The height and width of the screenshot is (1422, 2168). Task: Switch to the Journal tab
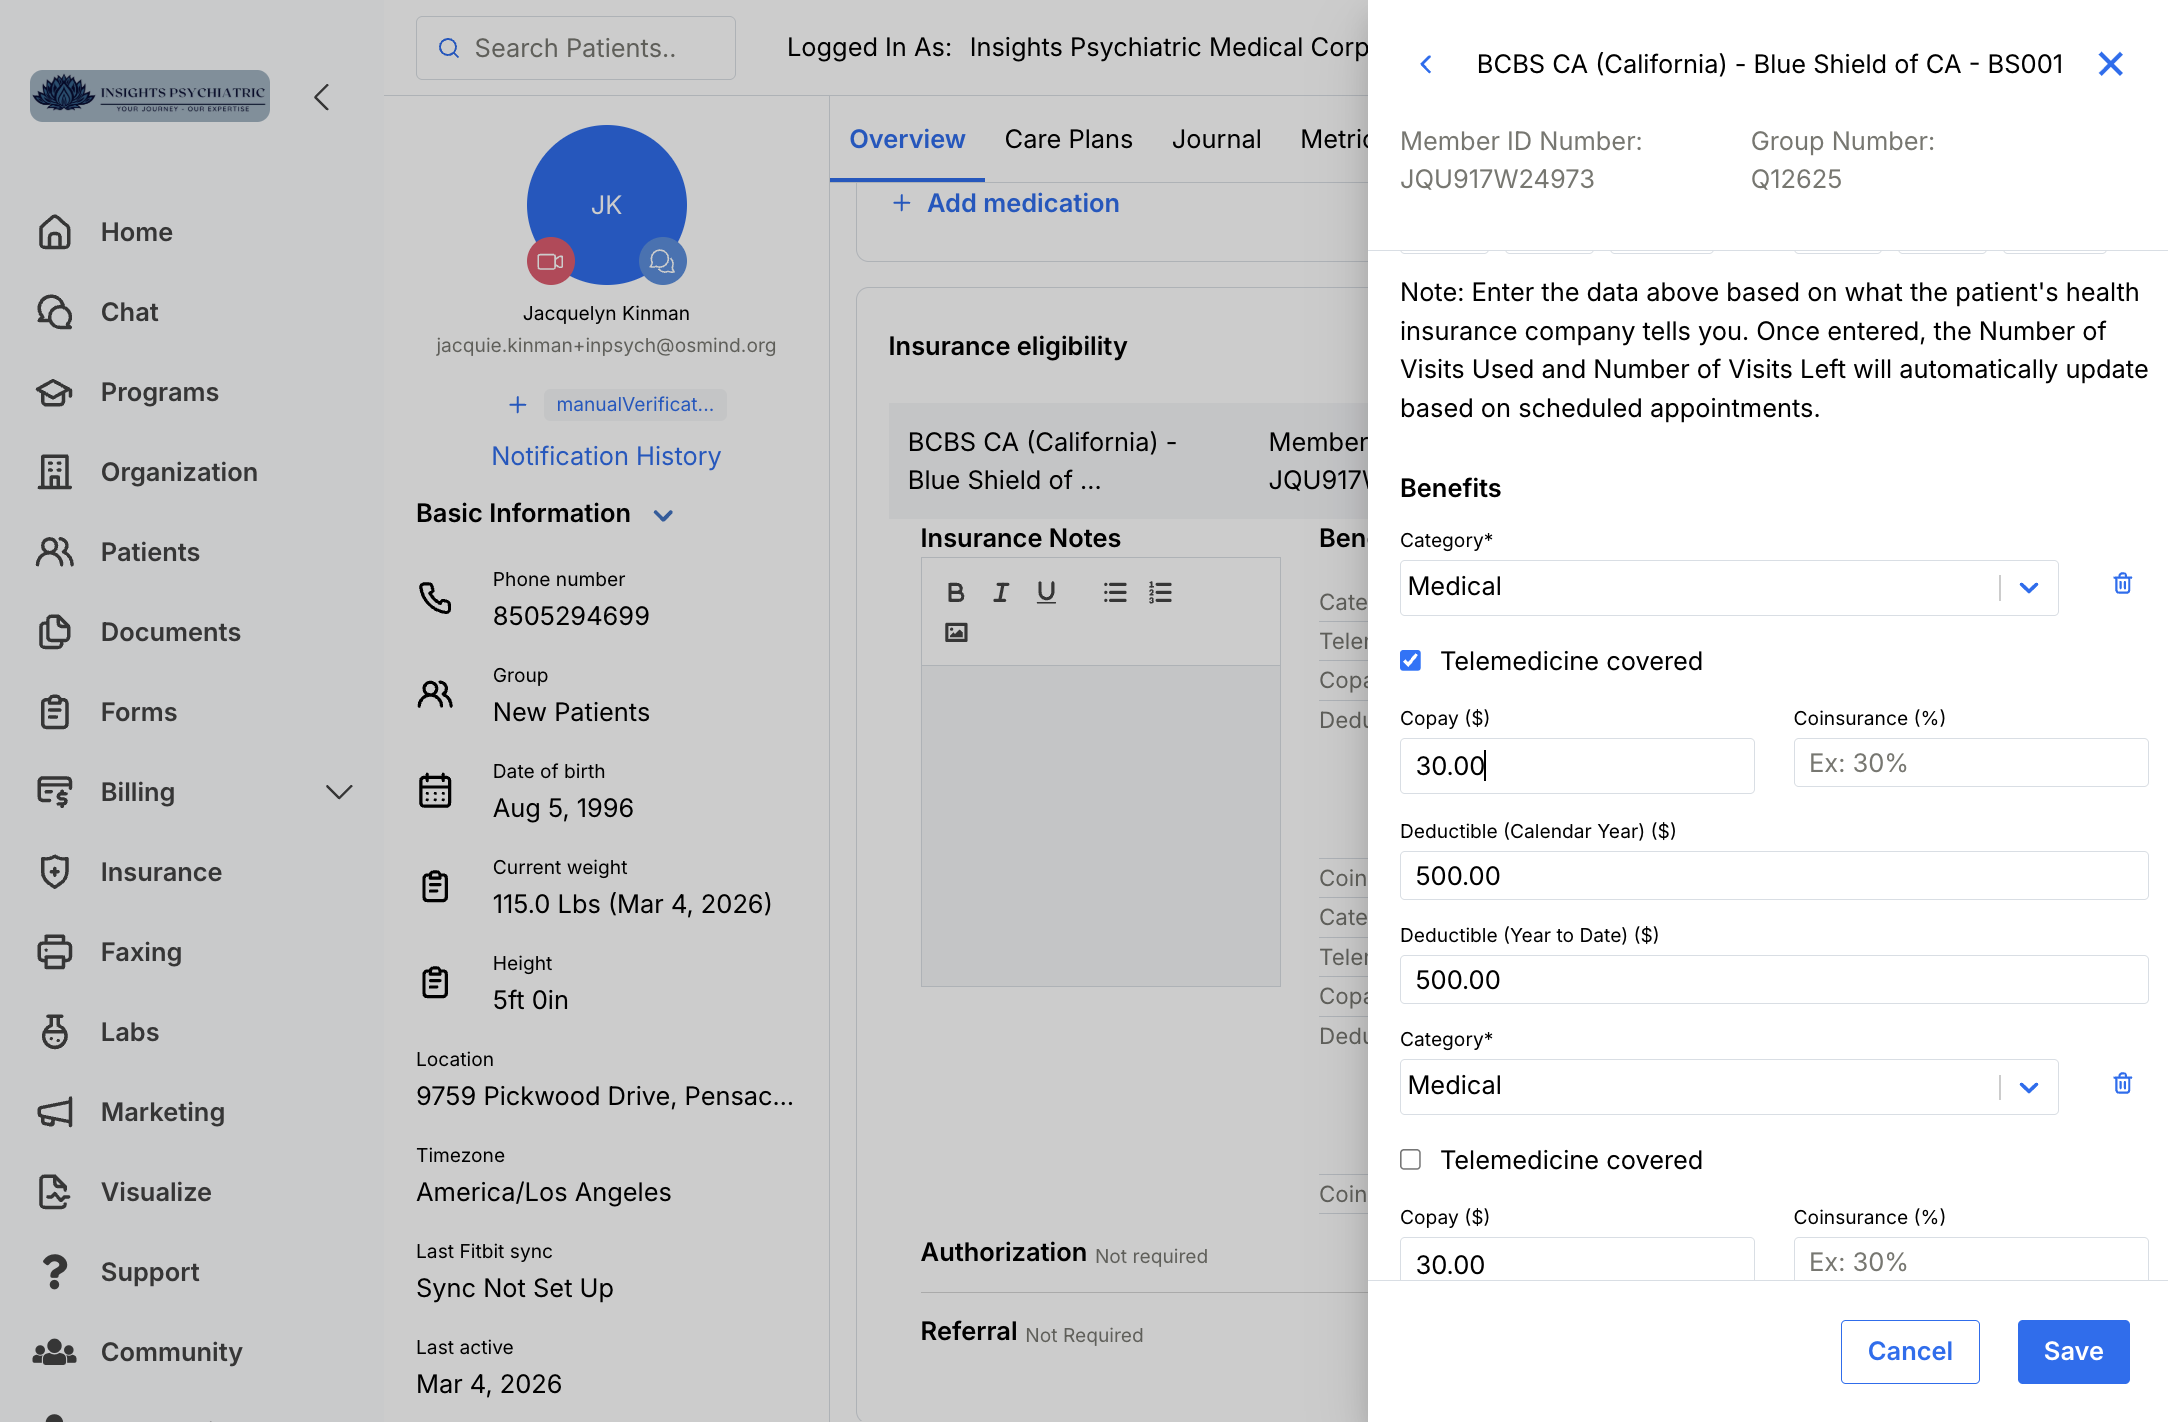click(1216, 139)
